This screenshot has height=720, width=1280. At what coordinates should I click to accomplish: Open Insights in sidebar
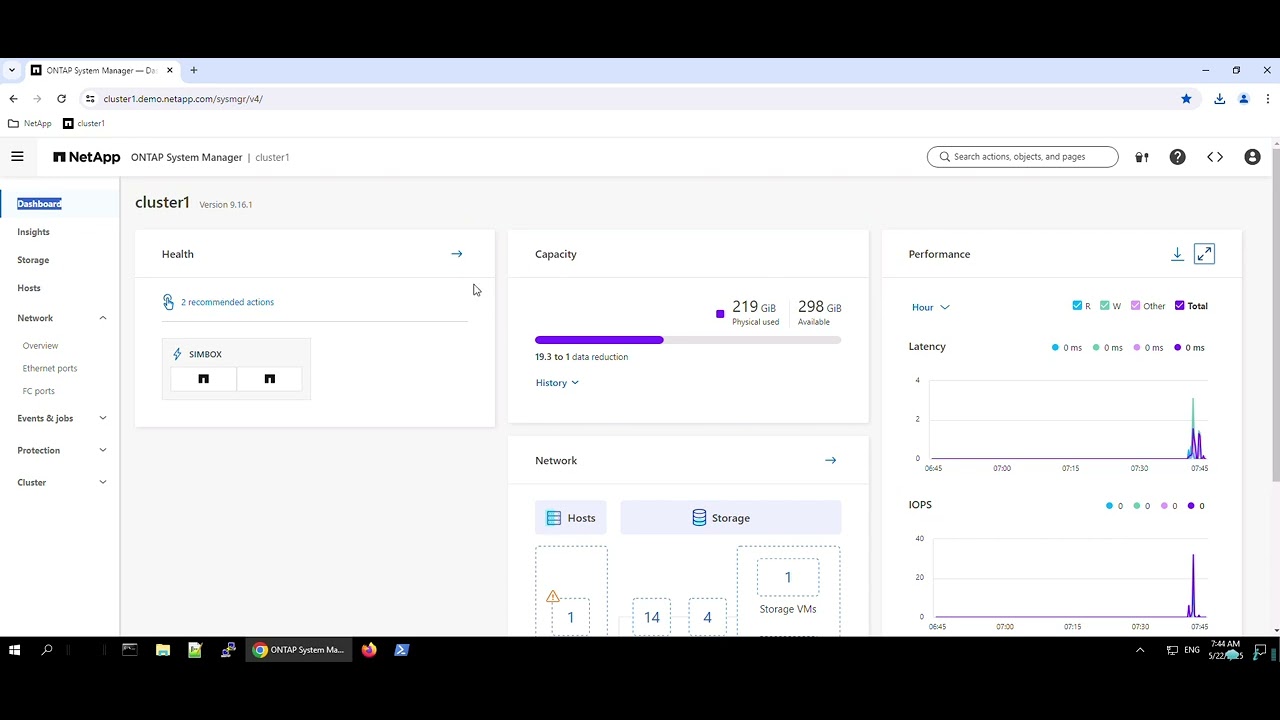click(x=33, y=232)
